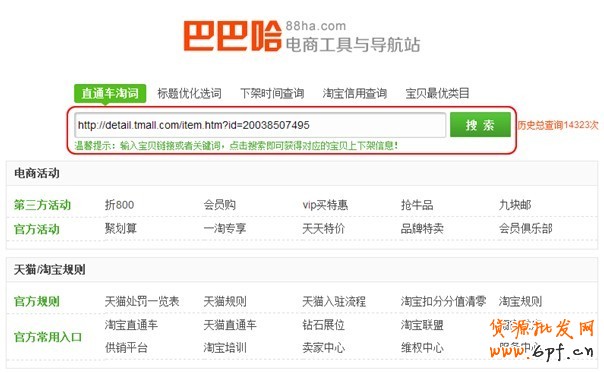Visit the 会员俱乐部 link
Image resolution: width=604 pixels, height=373 pixels.
(x=525, y=229)
